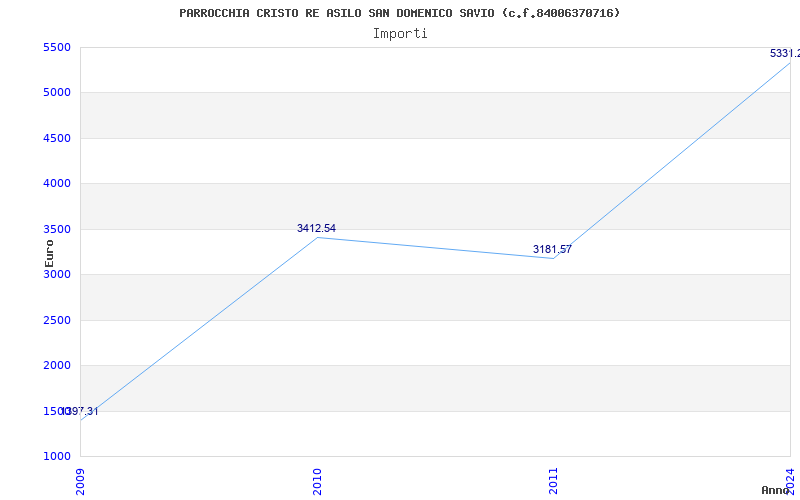The image size is (800, 500).
Task: Click the 5331 data label at top right
Action: pos(785,54)
